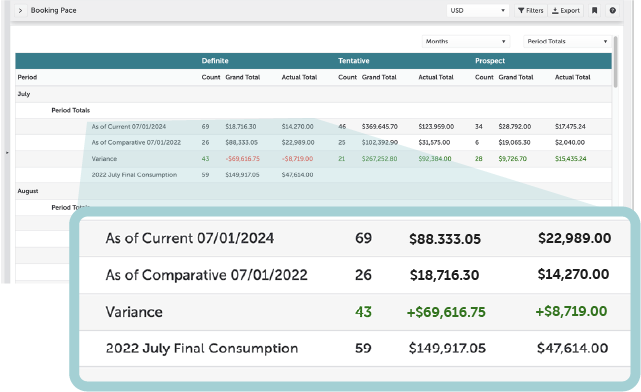This screenshot has height=392, width=641.
Task: Select the Prospect column group header
Action: pyautogui.click(x=490, y=61)
